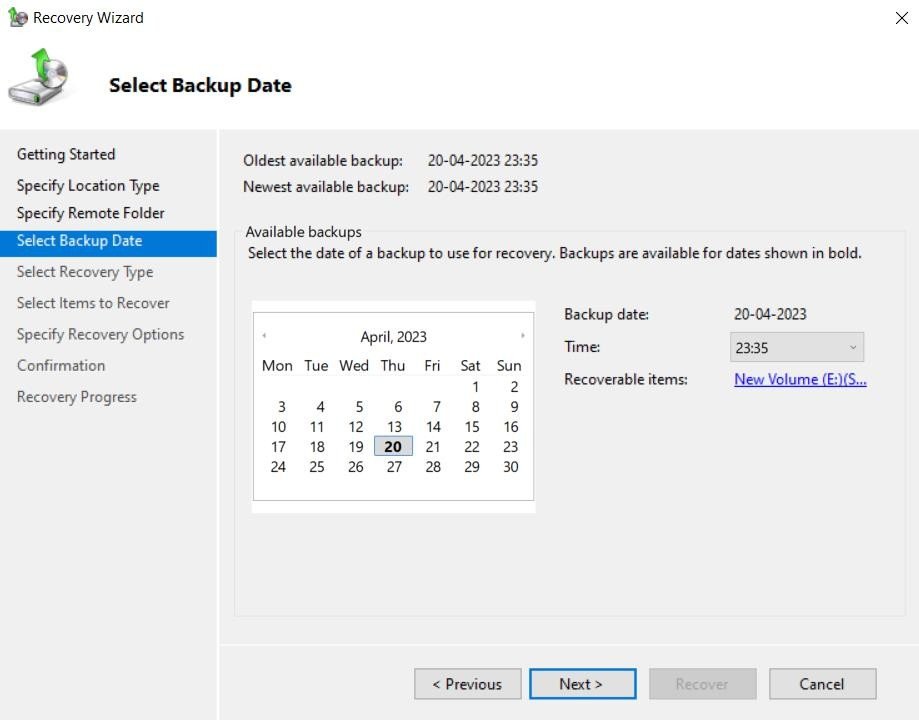Select date 23 in calendar
Image resolution: width=919 pixels, height=720 pixels.
(510, 447)
